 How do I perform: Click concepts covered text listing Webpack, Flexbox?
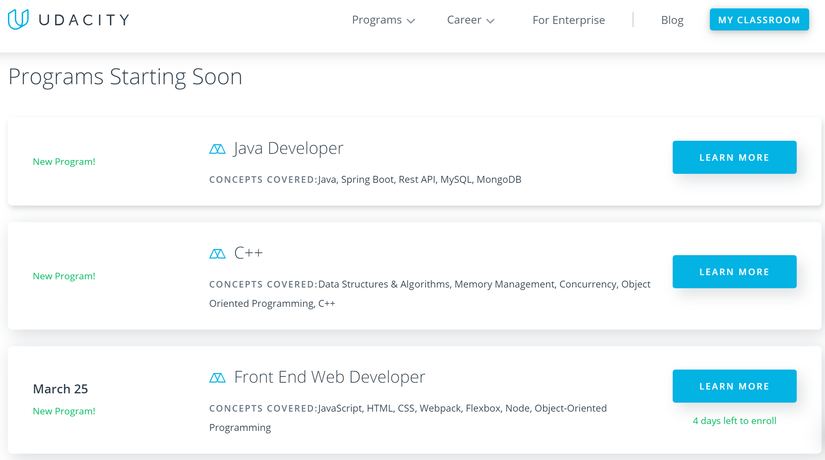coord(408,418)
